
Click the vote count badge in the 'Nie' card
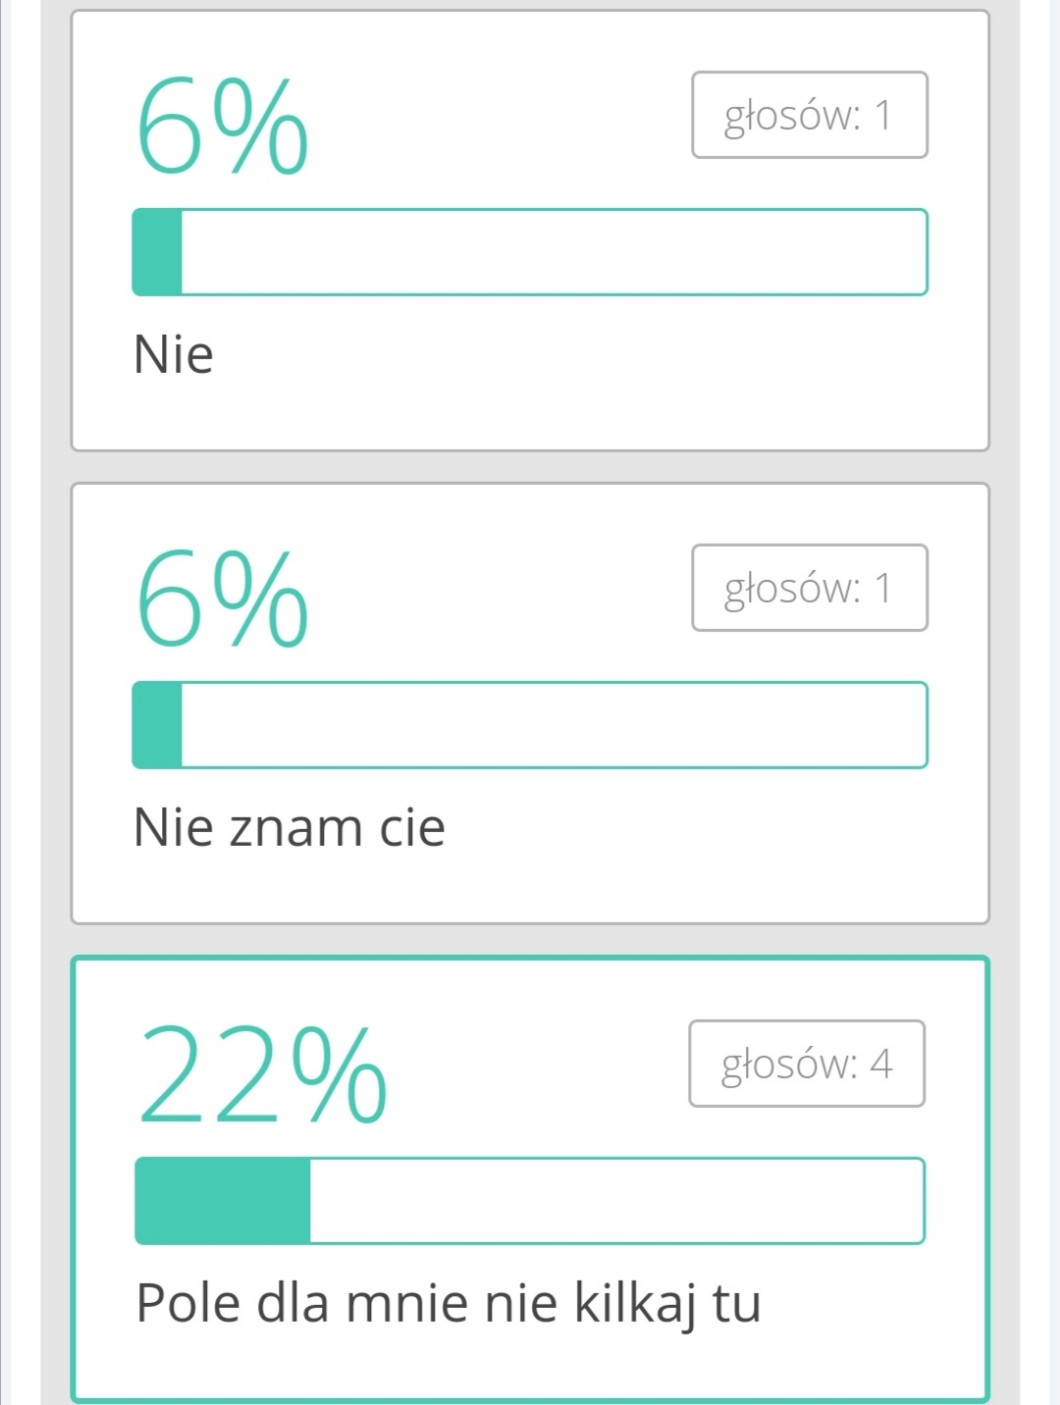(x=809, y=115)
